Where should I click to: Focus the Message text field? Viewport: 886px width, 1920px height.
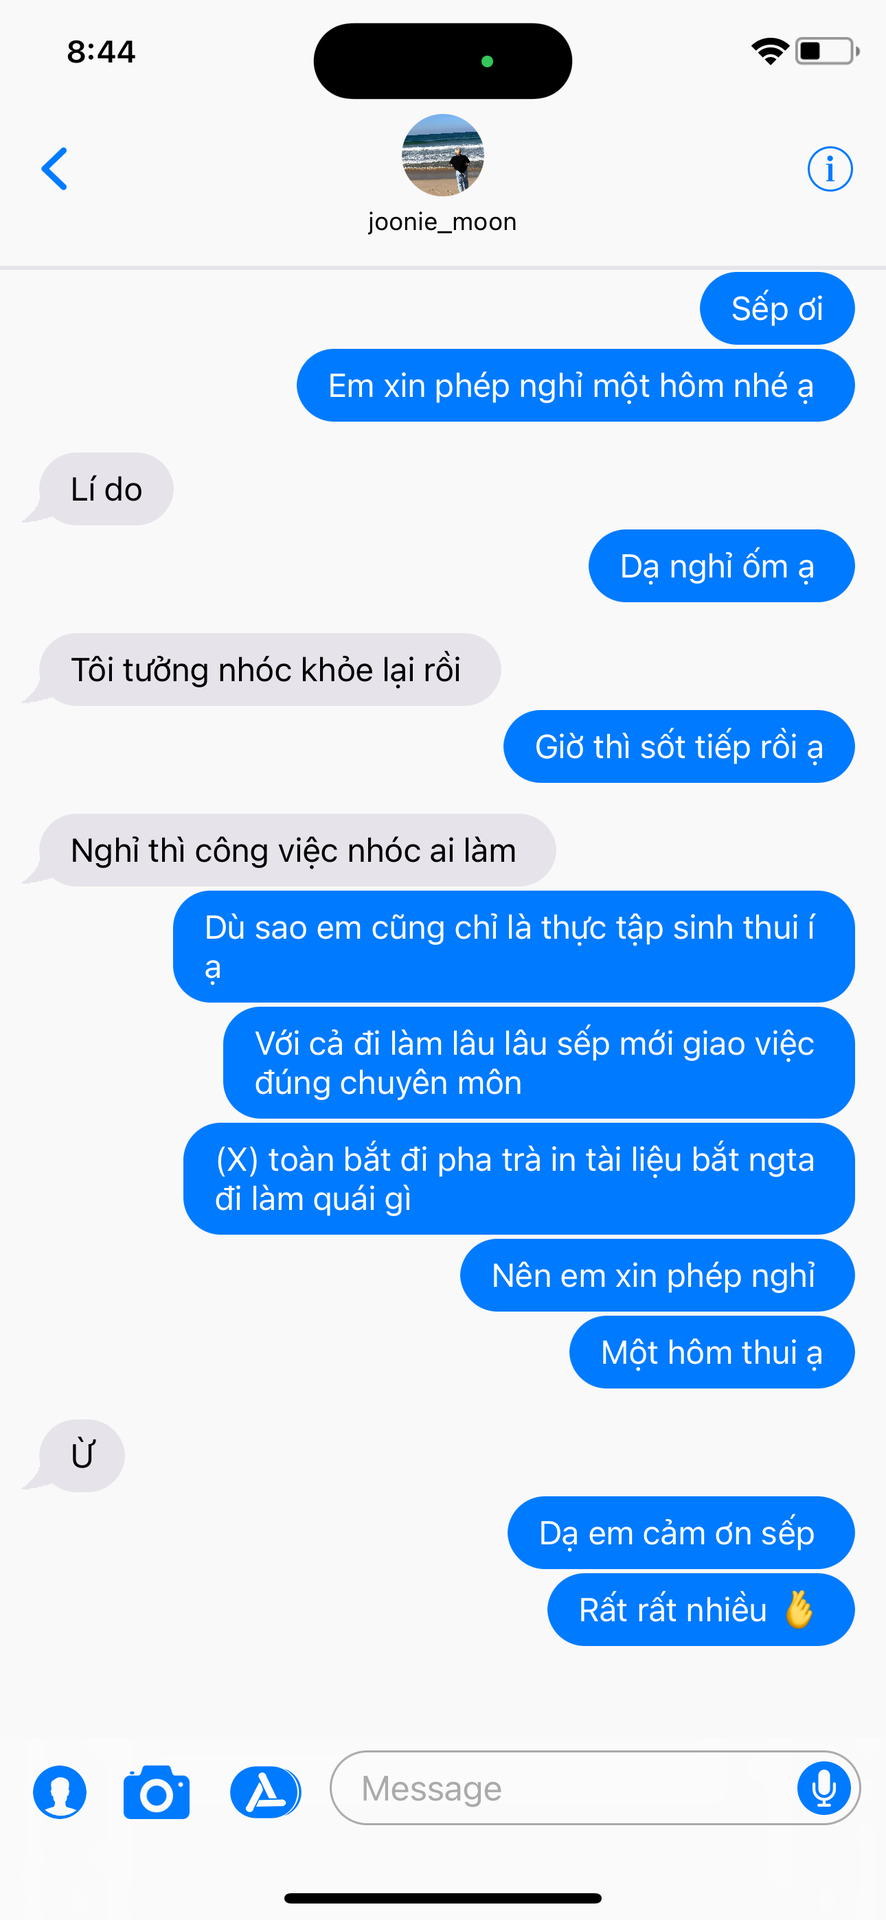tap(595, 1787)
